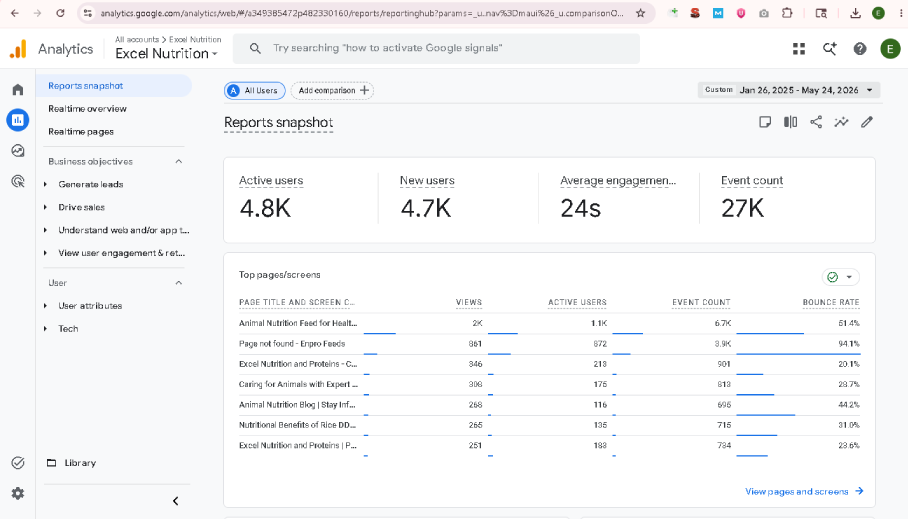Open the Advertising icon in left rail
The image size is (908, 519).
coord(18,181)
